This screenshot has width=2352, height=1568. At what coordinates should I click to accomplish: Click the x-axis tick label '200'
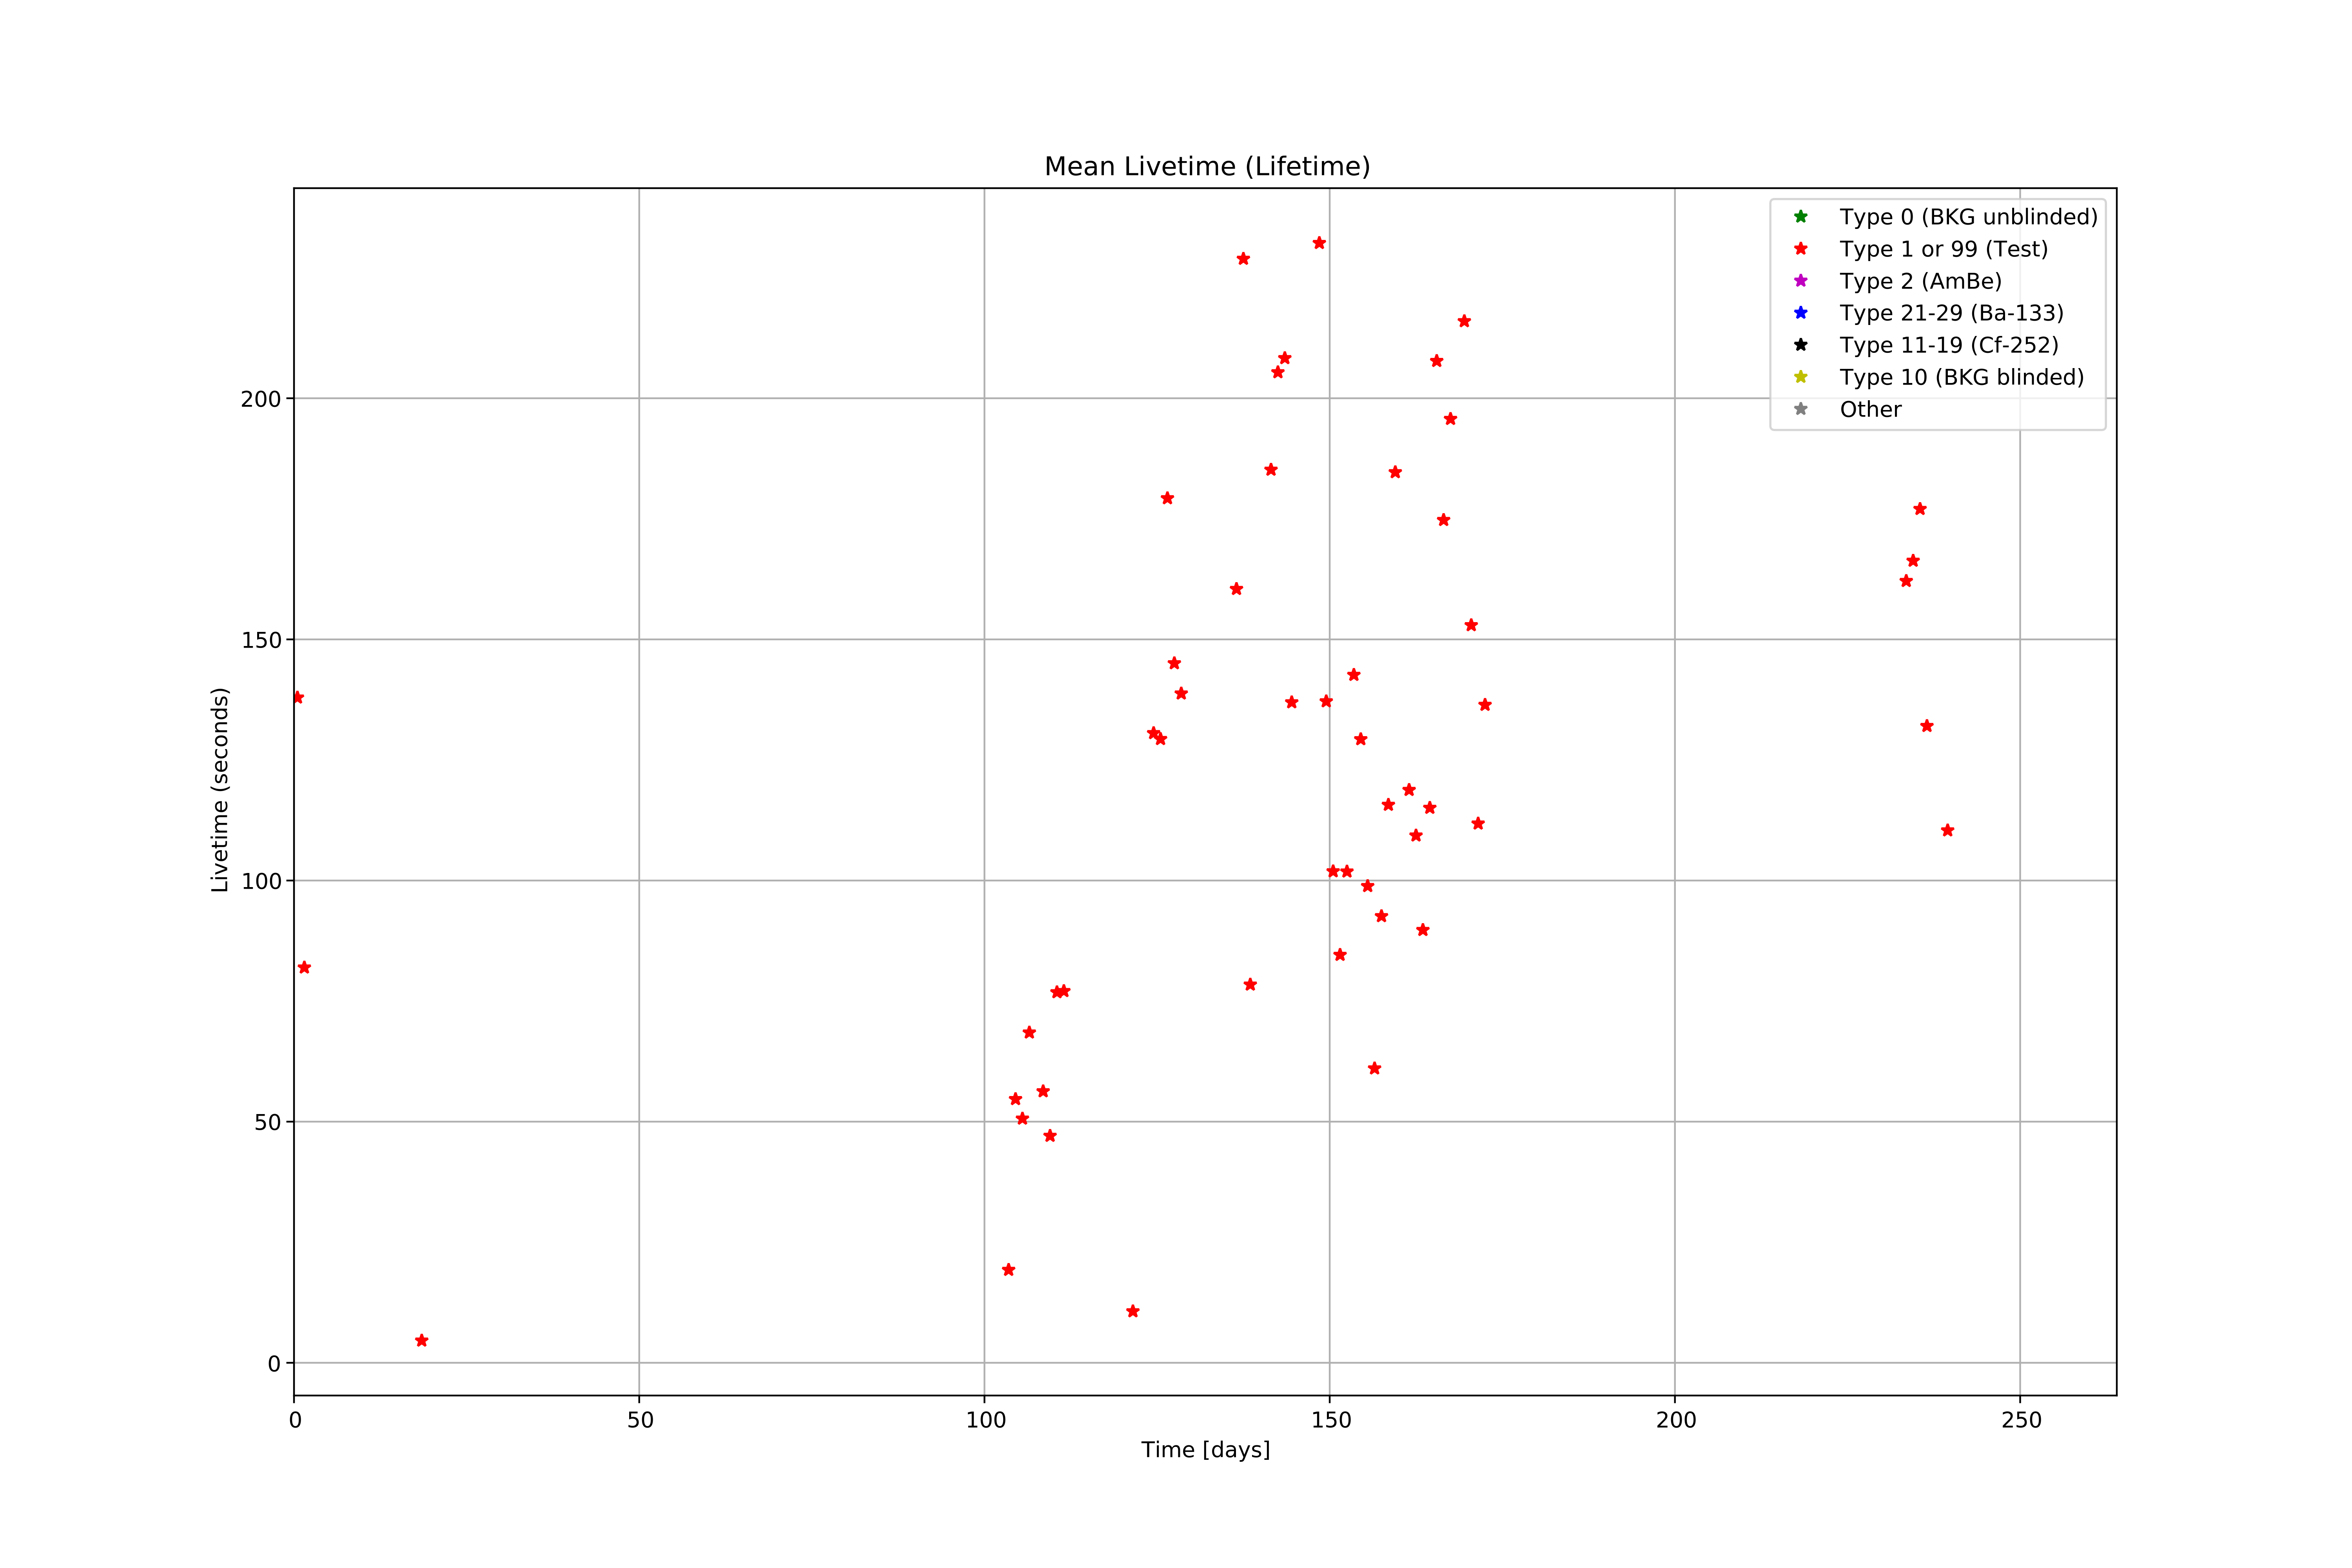tap(1676, 1420)
